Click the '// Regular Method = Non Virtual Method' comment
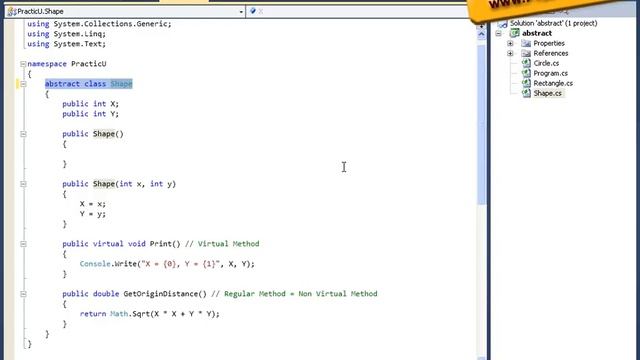 [294, 294]
